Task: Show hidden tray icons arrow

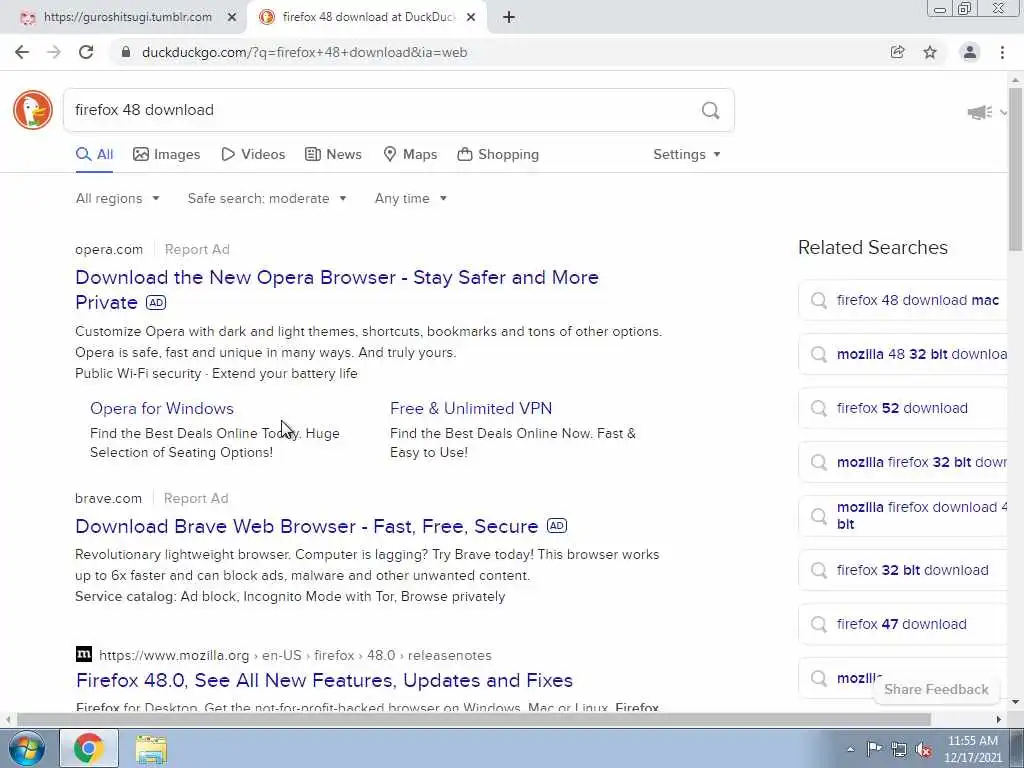Action: point(850,749)
